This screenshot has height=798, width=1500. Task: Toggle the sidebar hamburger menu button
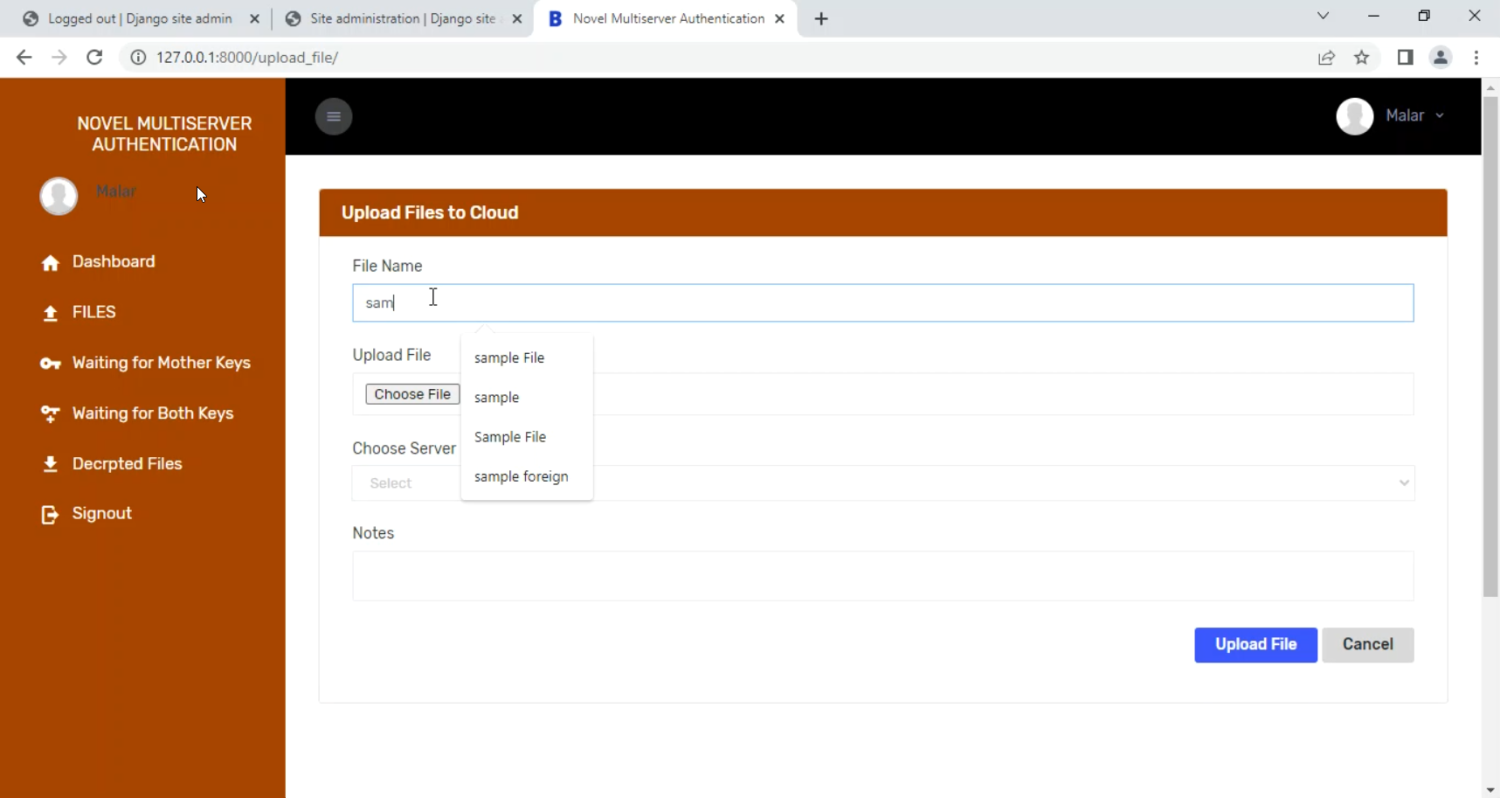334,116
